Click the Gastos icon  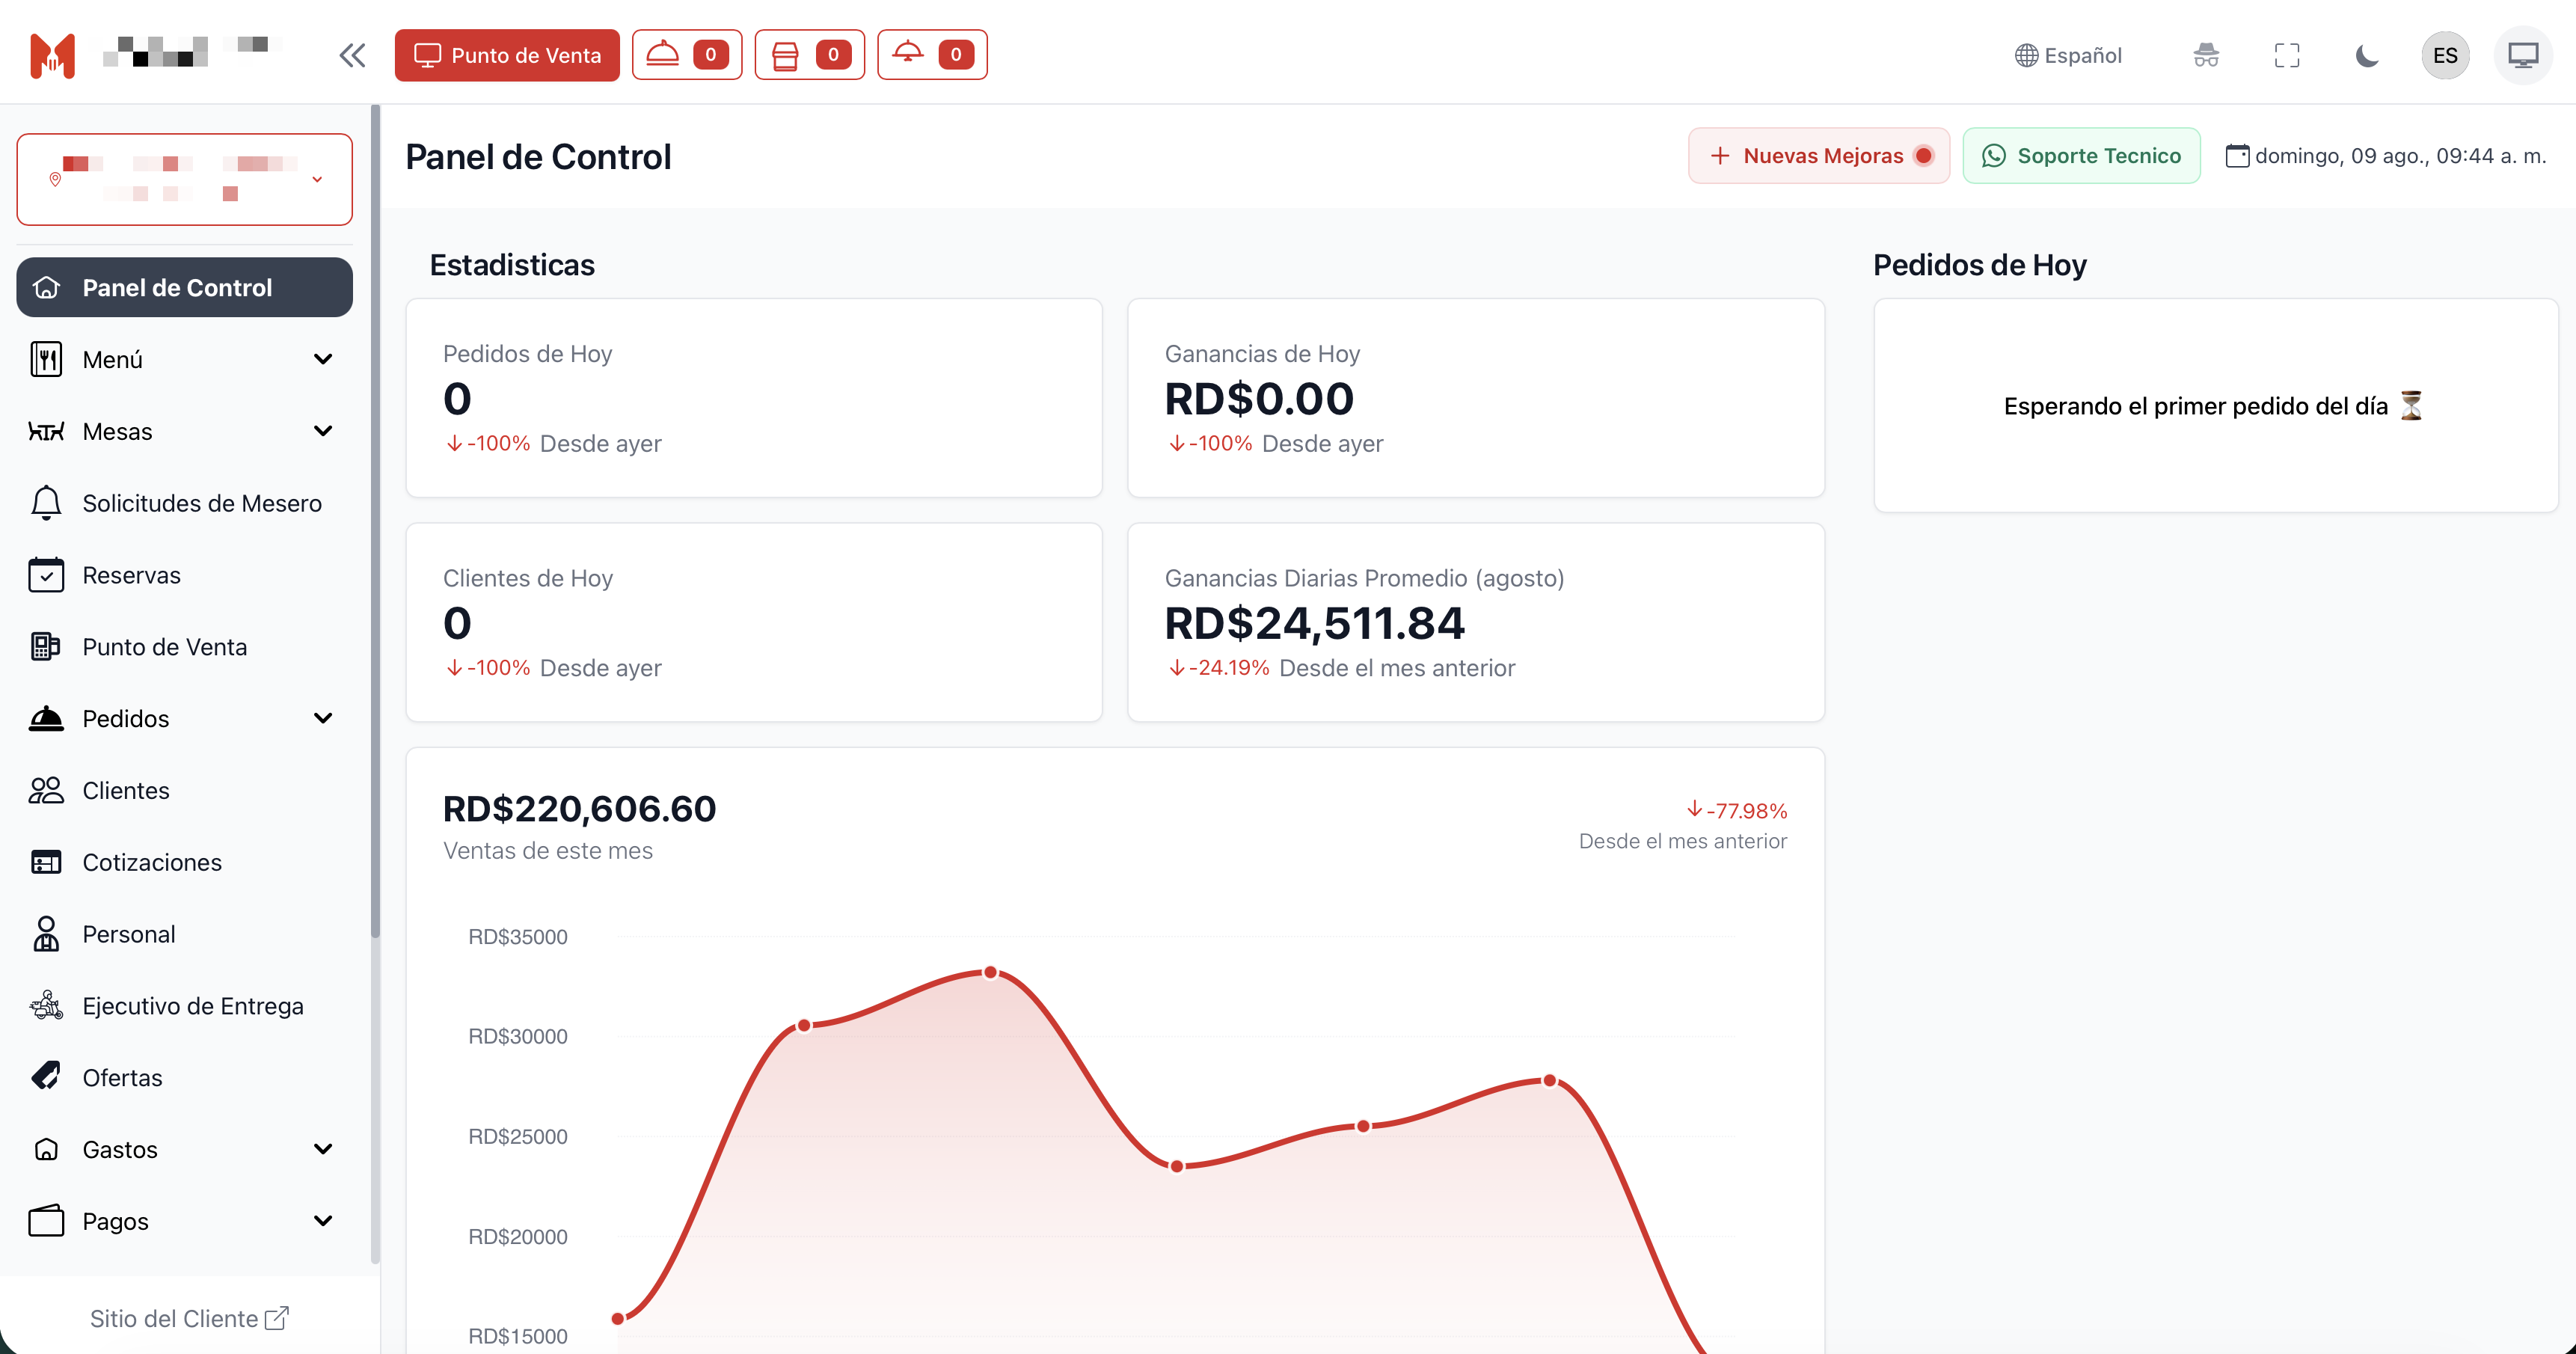pos(46,1150)
